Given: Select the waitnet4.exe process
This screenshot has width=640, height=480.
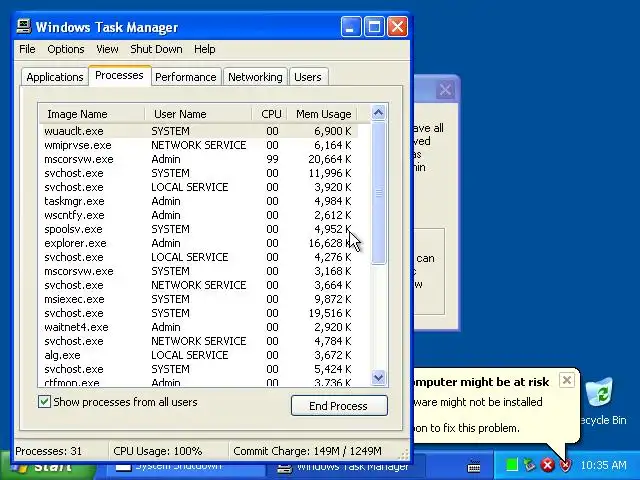Looking at the screenshot, I should click(199, 327).
